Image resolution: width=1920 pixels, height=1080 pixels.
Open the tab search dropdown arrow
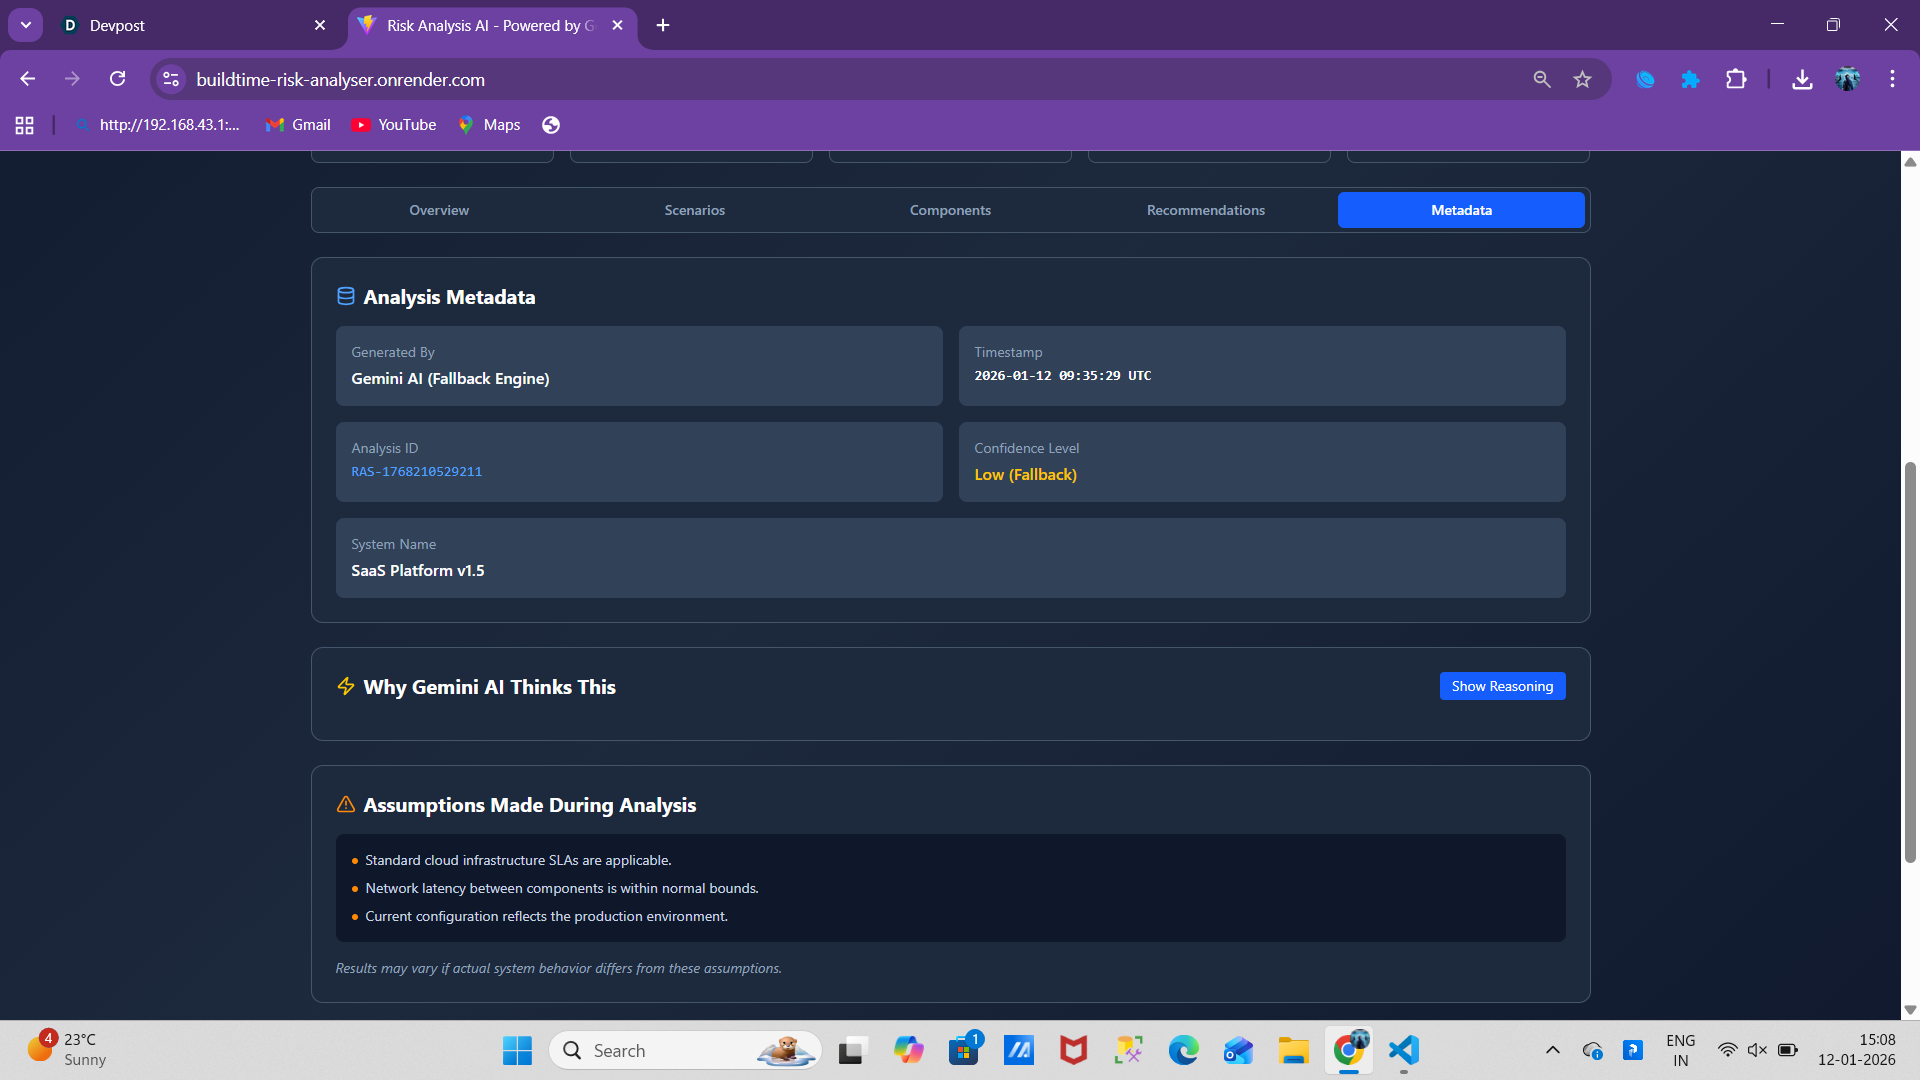26,25
